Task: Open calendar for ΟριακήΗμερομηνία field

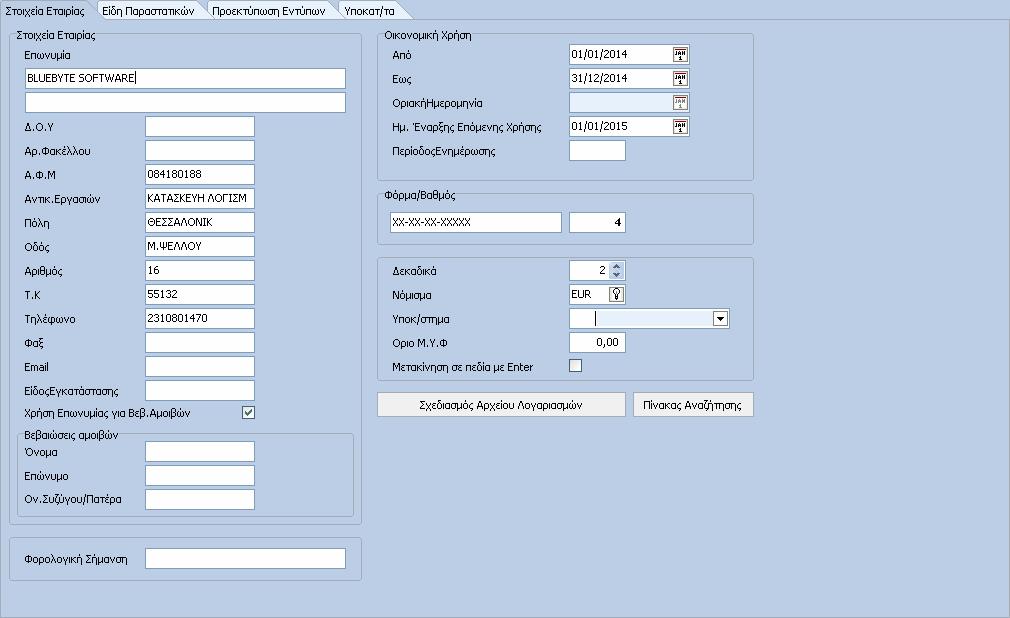Action: tap(680, 102)
